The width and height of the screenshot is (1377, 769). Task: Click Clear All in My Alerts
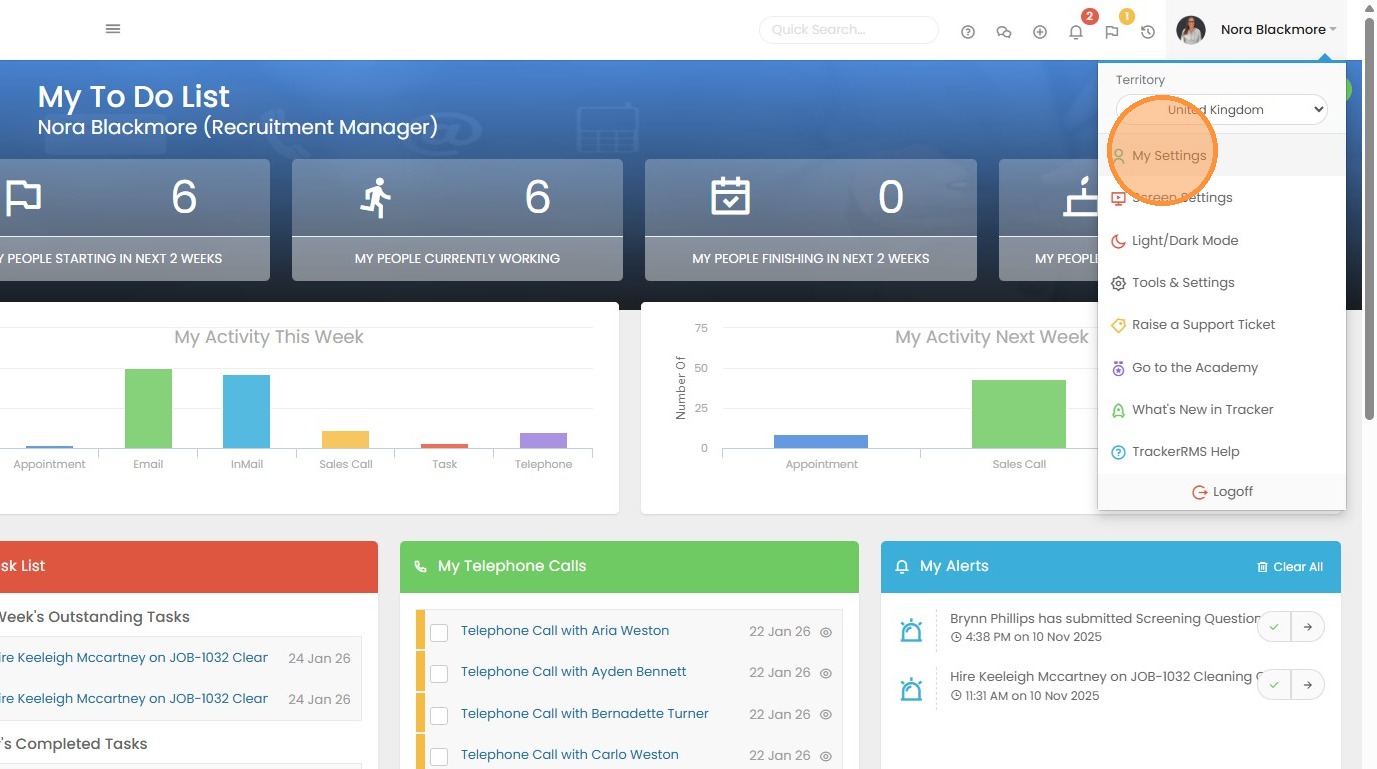click(1290, 567)
